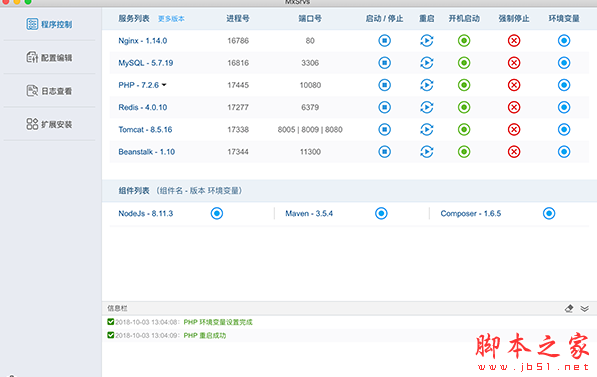Force stop Redis with red X
Screen dimensions: 597x377
tap(514, 107)
